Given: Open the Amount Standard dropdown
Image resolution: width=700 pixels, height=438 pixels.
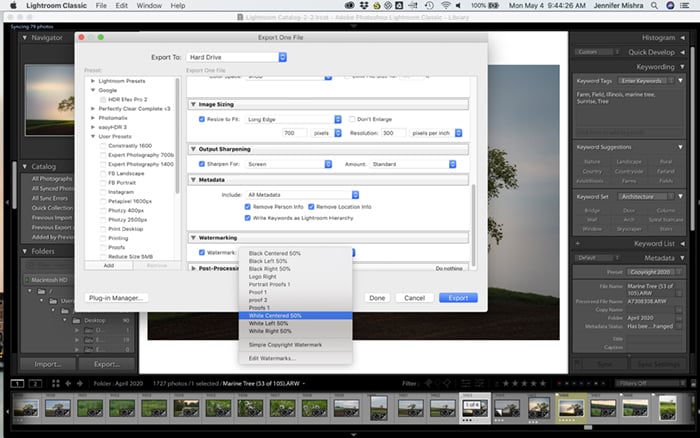Looking at the screenshot, I should tap(413, 164).
